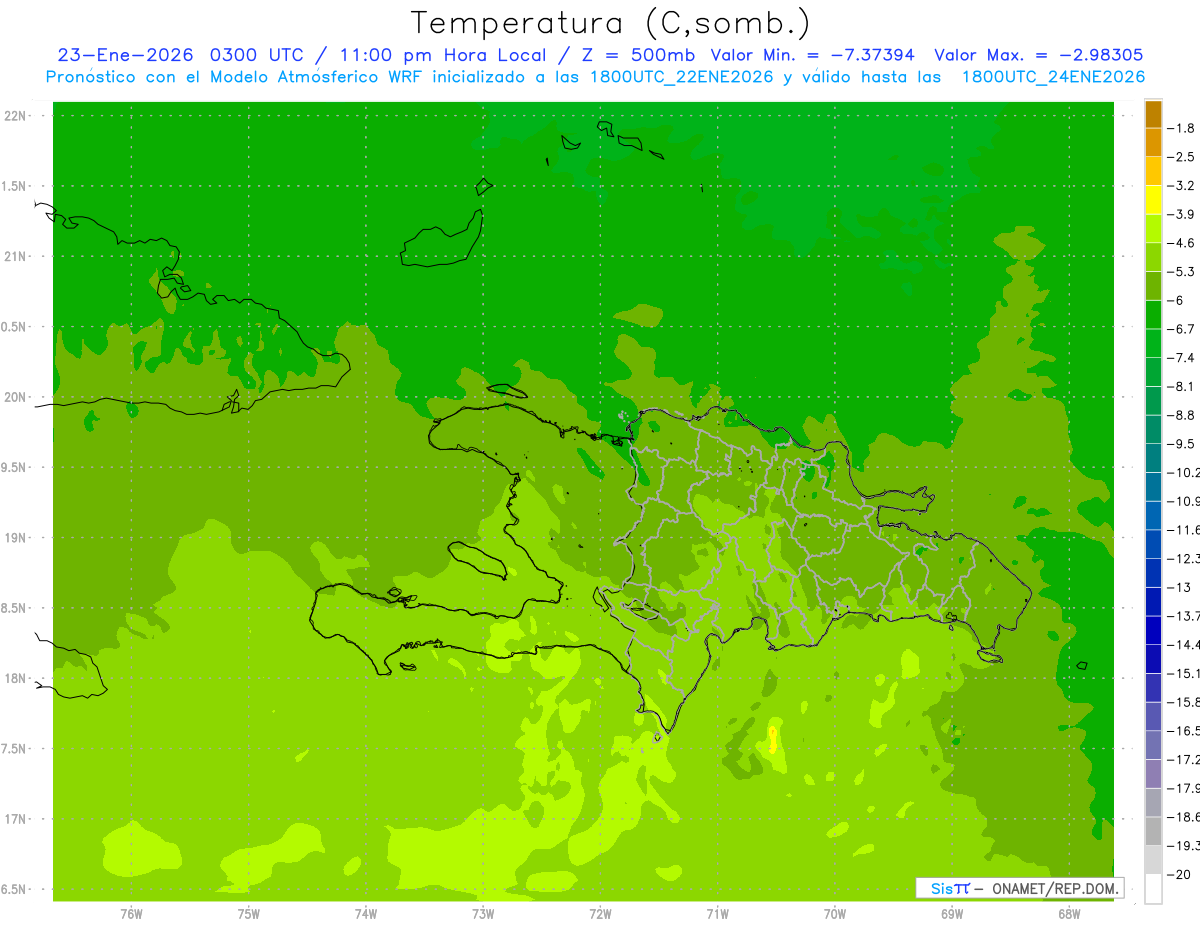This screenshot has width=1200, height=927.
Task: Click the "21N" latitude label
Action: (x=16, y=257)
